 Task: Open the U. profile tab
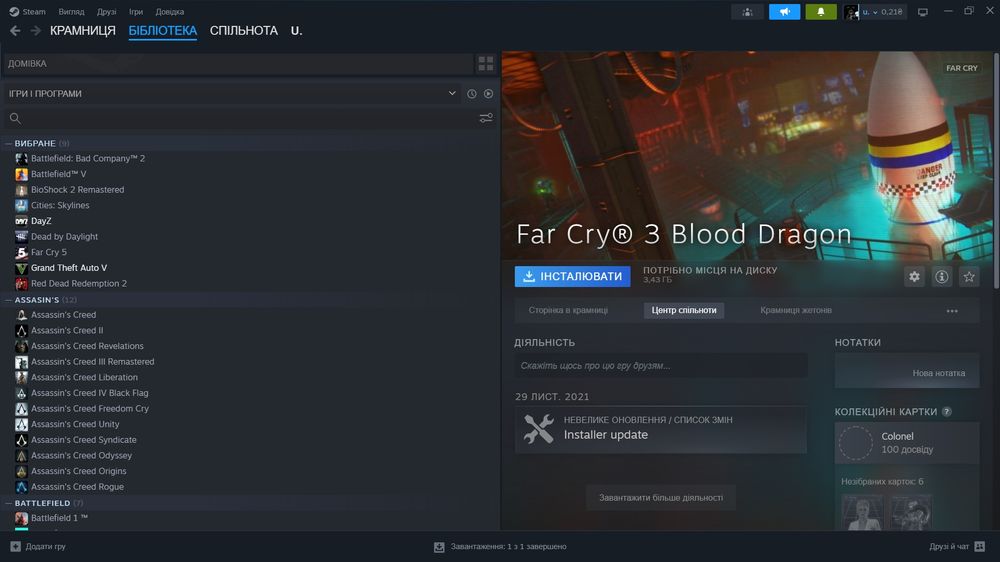click(297, 31)
